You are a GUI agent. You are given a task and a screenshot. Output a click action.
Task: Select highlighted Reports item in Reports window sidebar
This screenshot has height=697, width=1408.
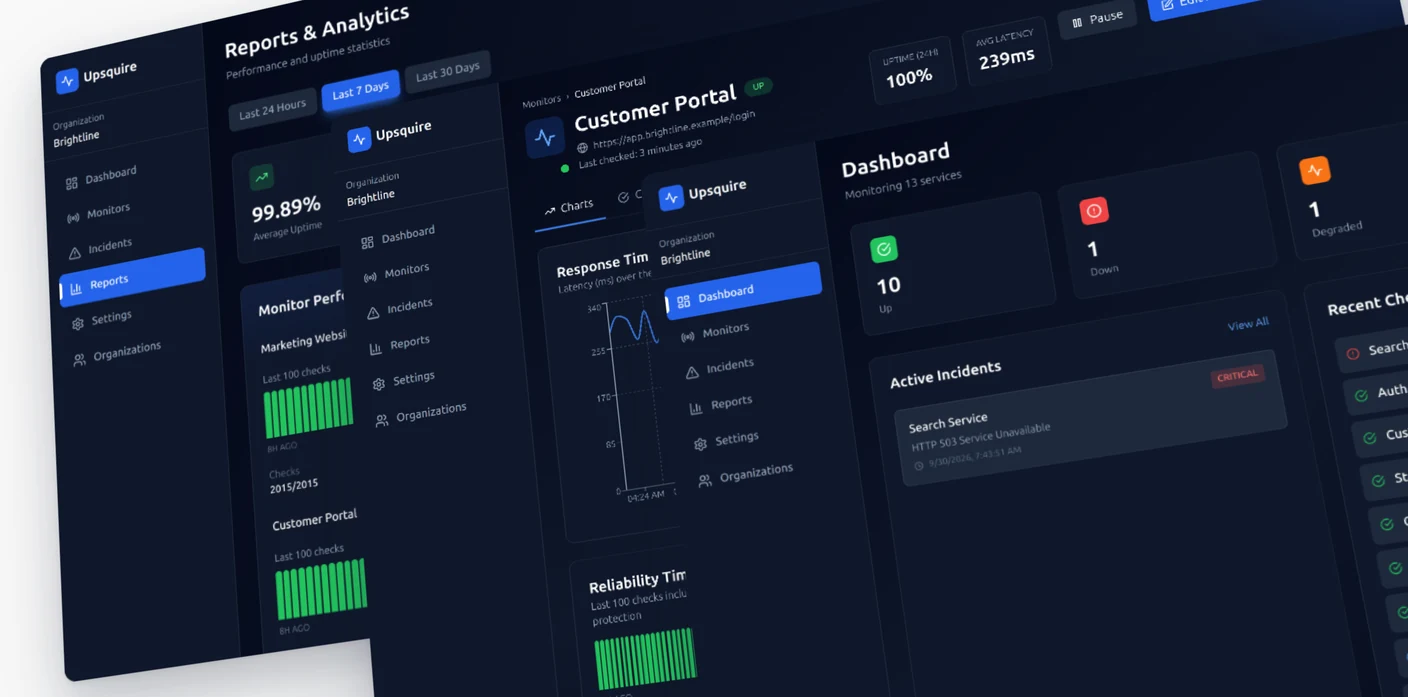tap(133, 278)
